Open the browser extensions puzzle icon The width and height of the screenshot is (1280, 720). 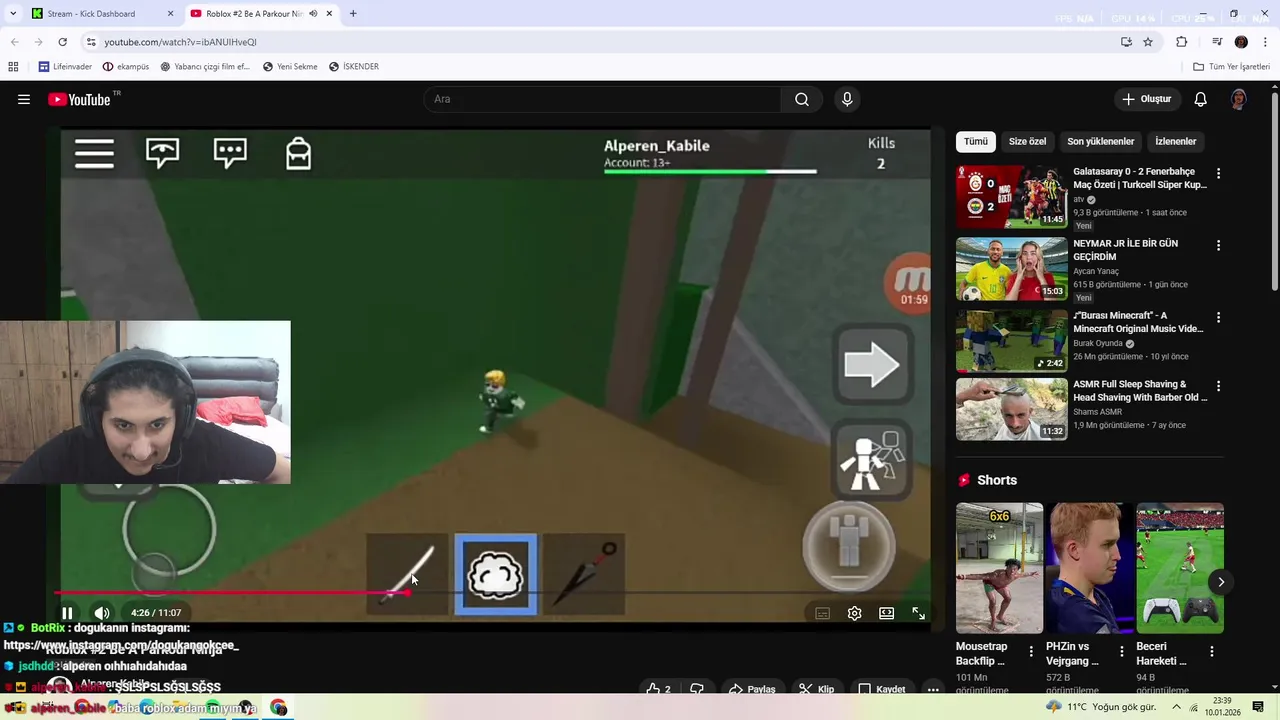click(1182, 42)
